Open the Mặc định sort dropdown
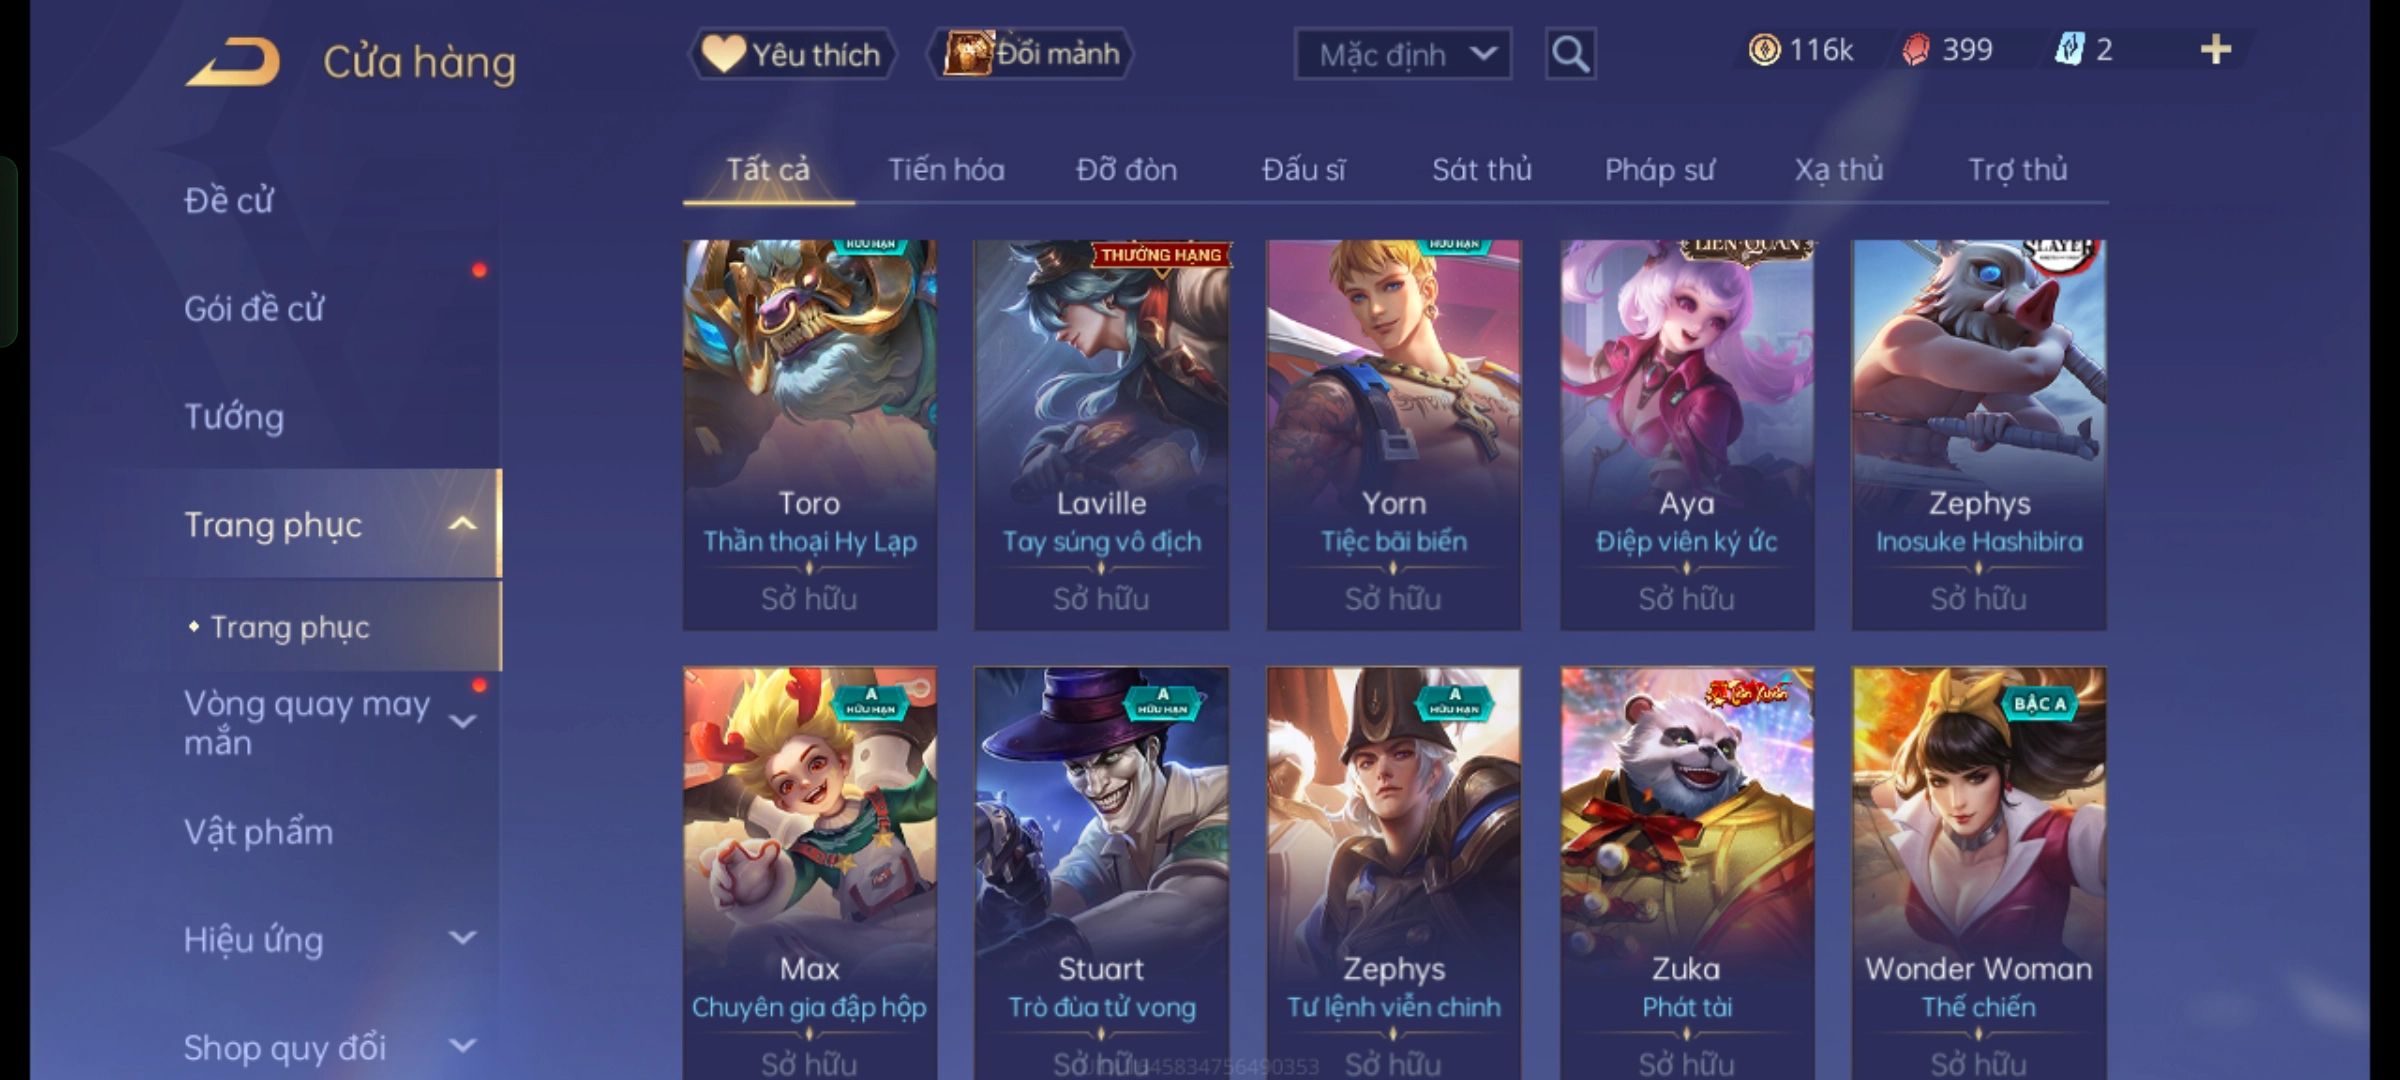Image resolution: width=2400 pixels, height=1080 pixels. (x=1402, y=54)
